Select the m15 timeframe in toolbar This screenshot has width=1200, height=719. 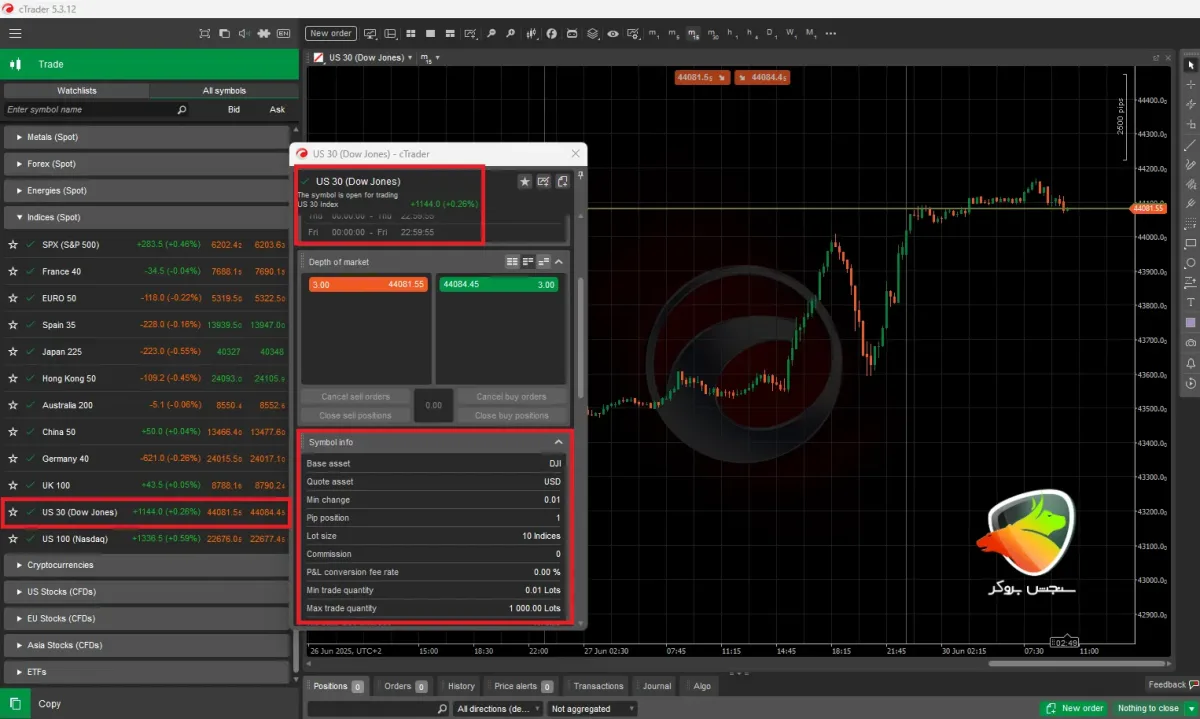[694, 33]
